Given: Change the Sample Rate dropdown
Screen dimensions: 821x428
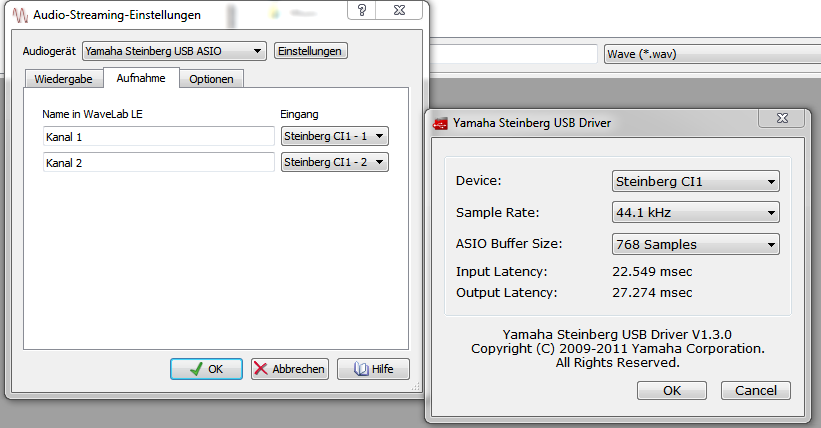Looking at the screenshot, I should [695, 213].
